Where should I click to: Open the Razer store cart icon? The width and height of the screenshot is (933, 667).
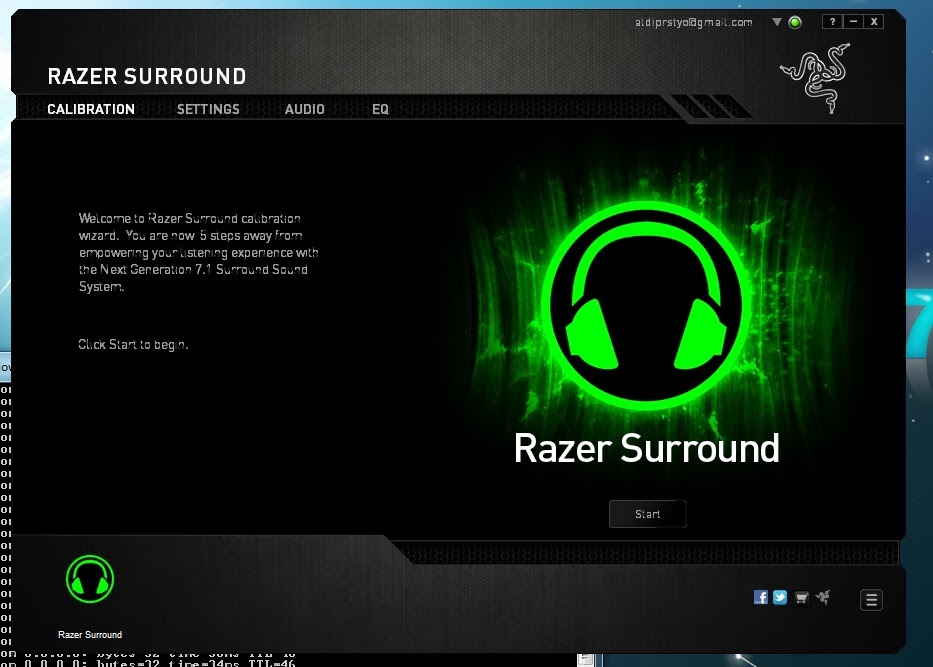[x=801, y=598]
